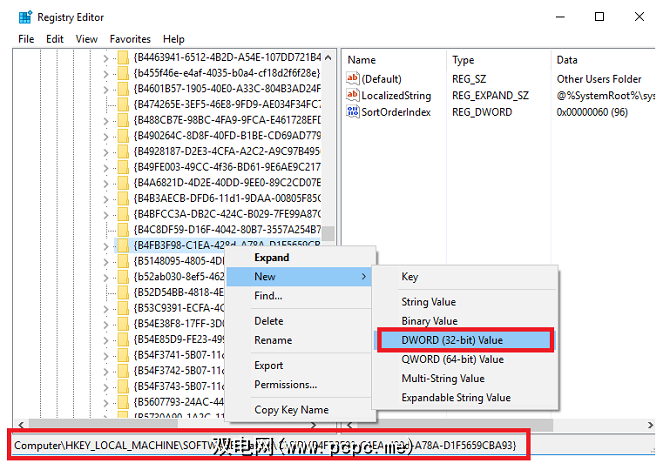Select the (Default) string value icon
Image resolution: width=670 pixels, height=470 pixels.
[x=353, y=79]
